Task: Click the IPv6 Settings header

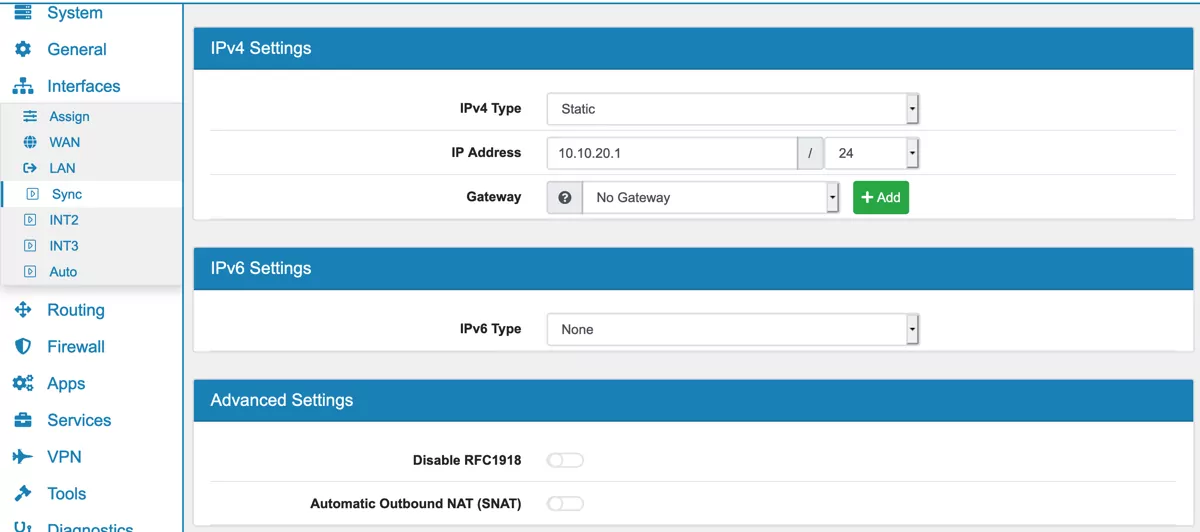Action: point(693,268)
